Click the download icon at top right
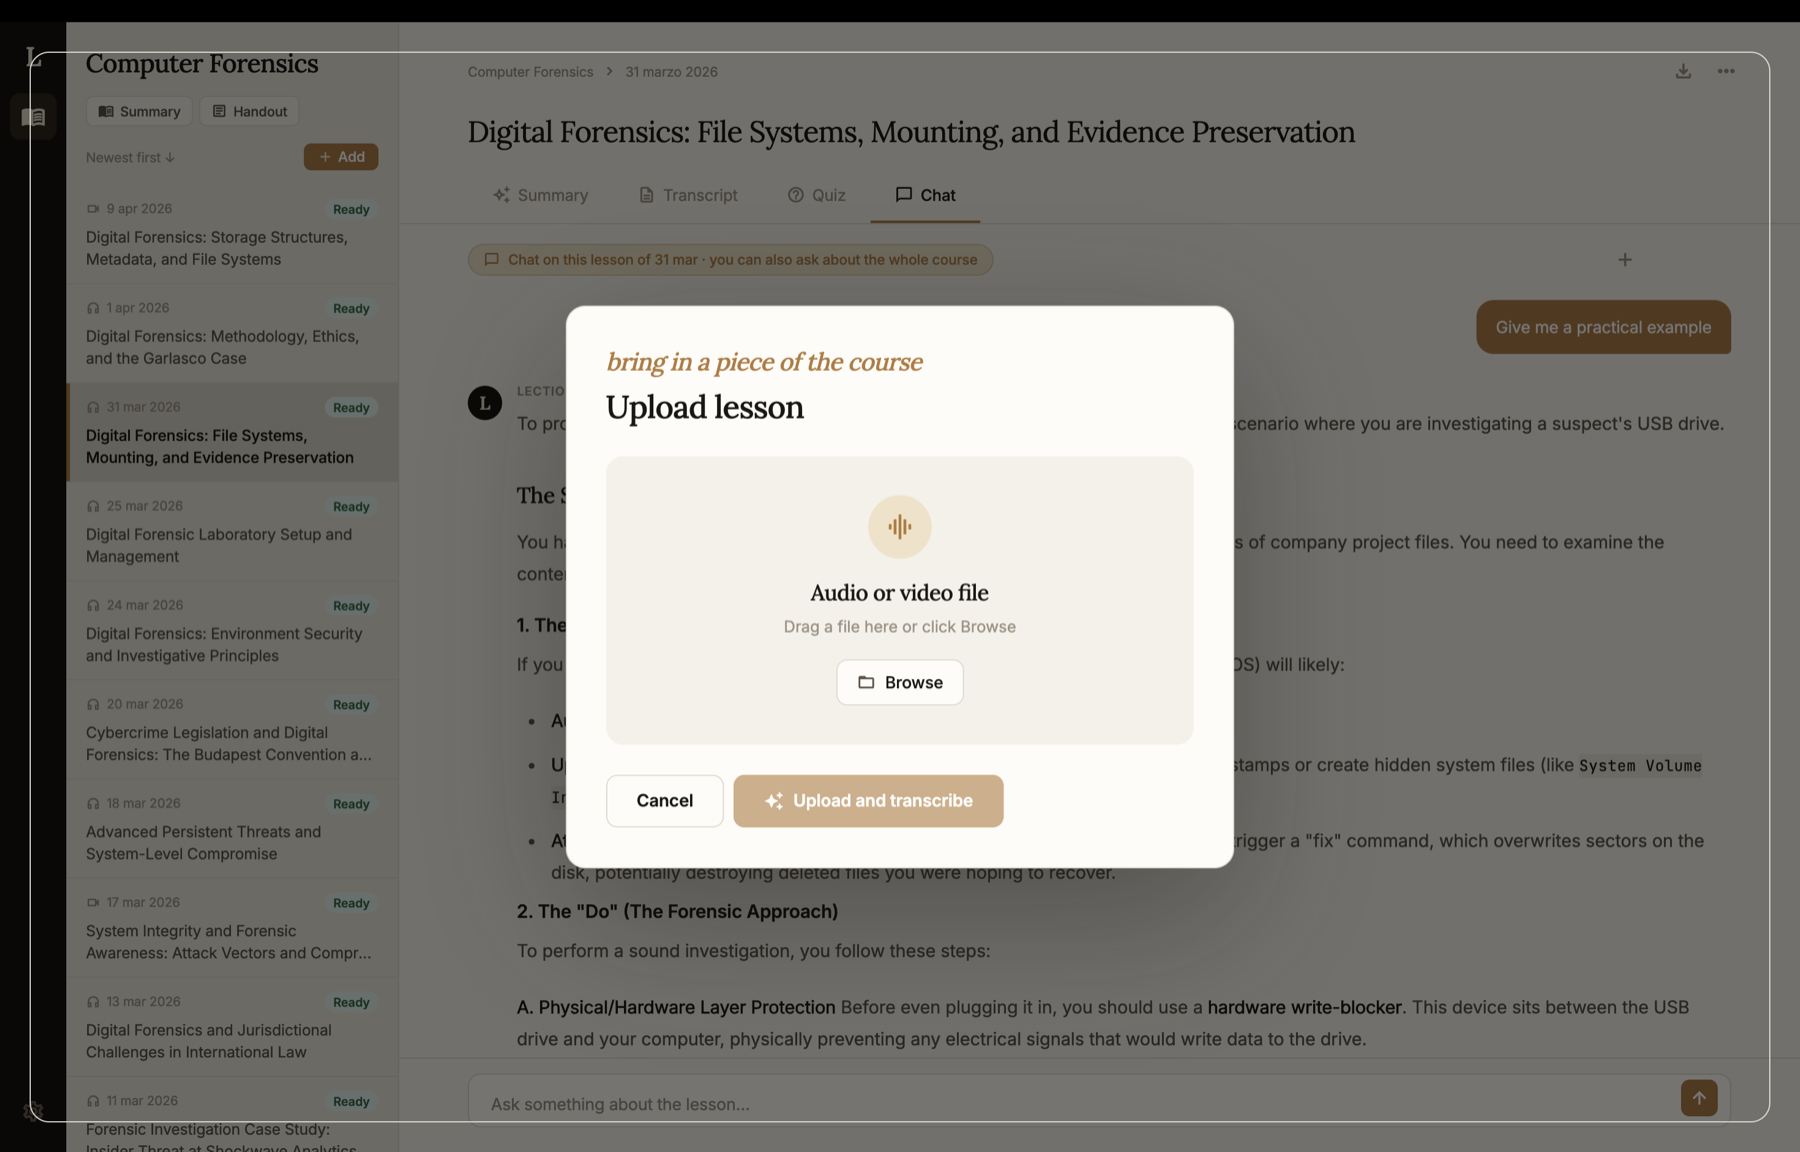Screen dimensions: 1800x1152 (1683, 71)
